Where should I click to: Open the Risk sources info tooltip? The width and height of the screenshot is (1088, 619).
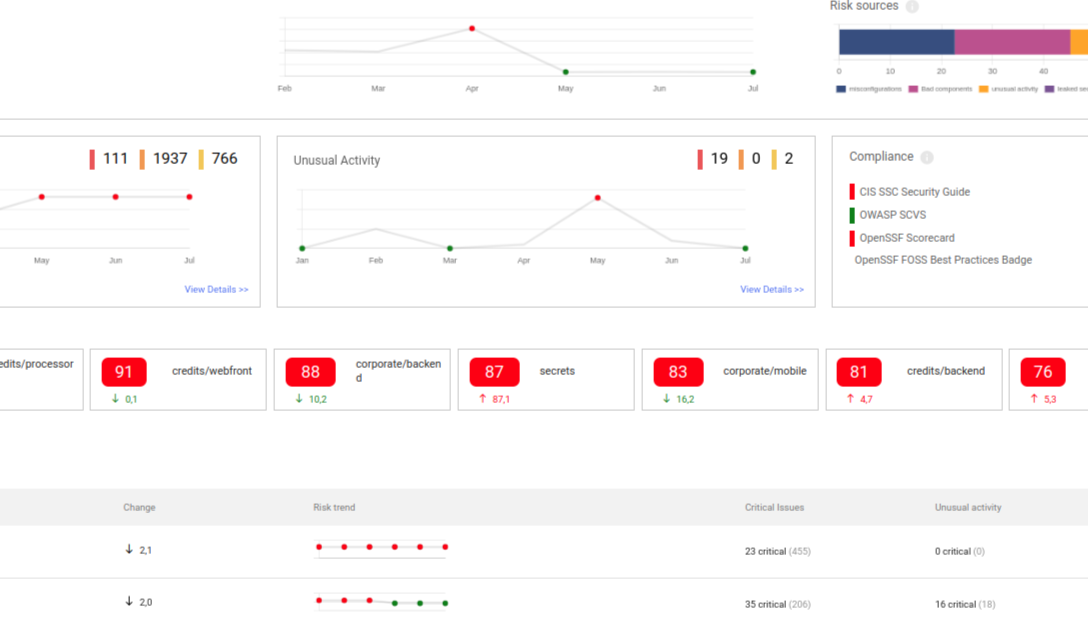[x=911, y=6]
